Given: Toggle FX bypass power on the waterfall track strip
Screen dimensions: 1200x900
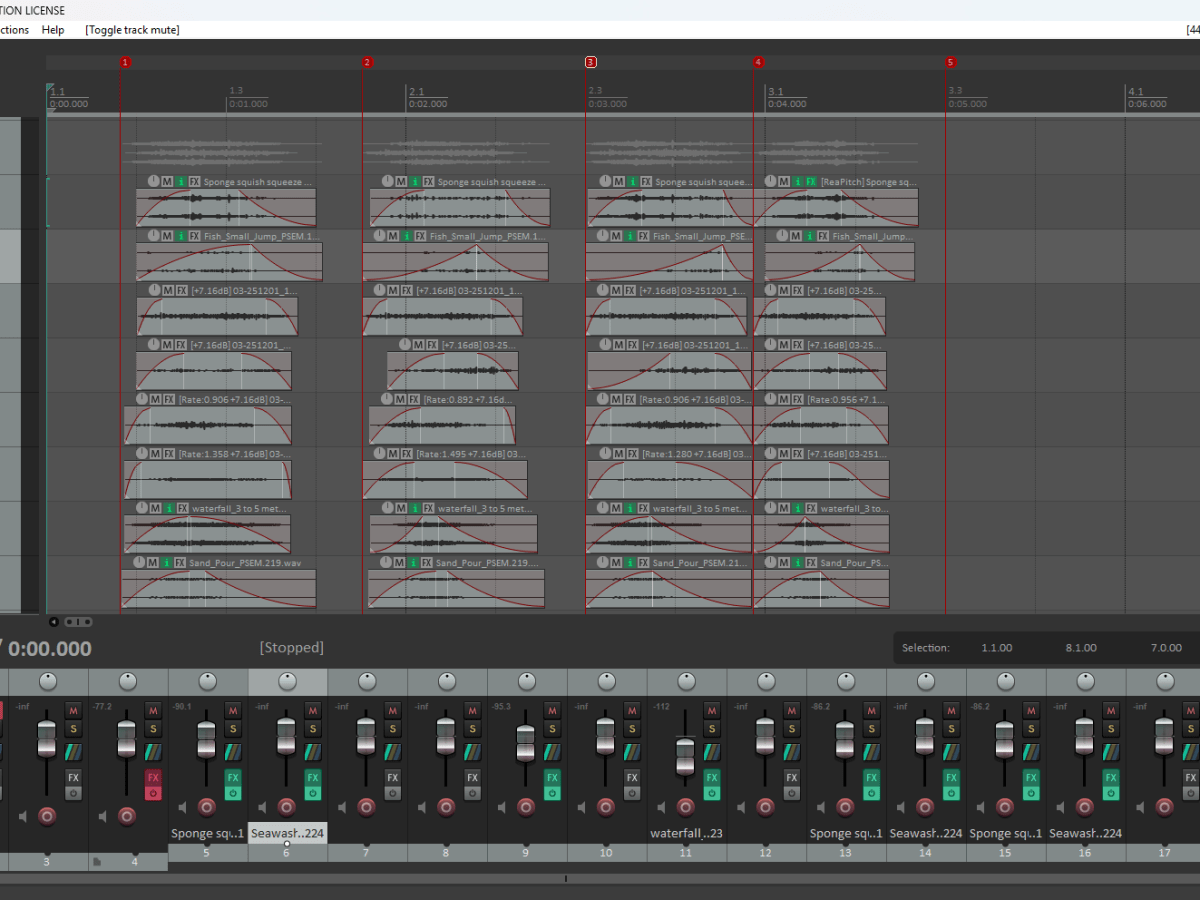Looking at the screenshot, I should coord(712,791).
